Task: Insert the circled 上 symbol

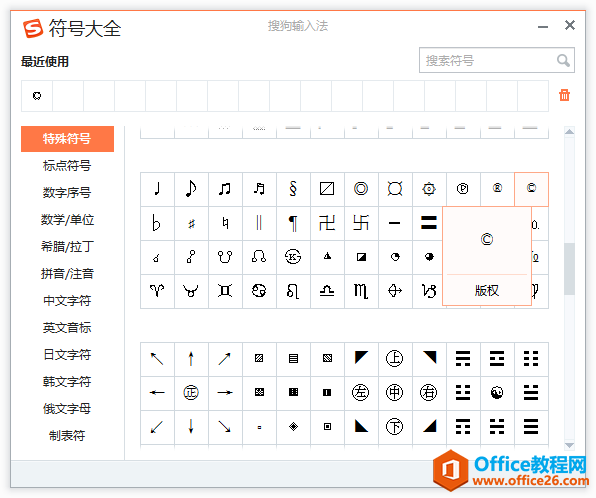Action: pyautogui.click(x=395, y=358)
